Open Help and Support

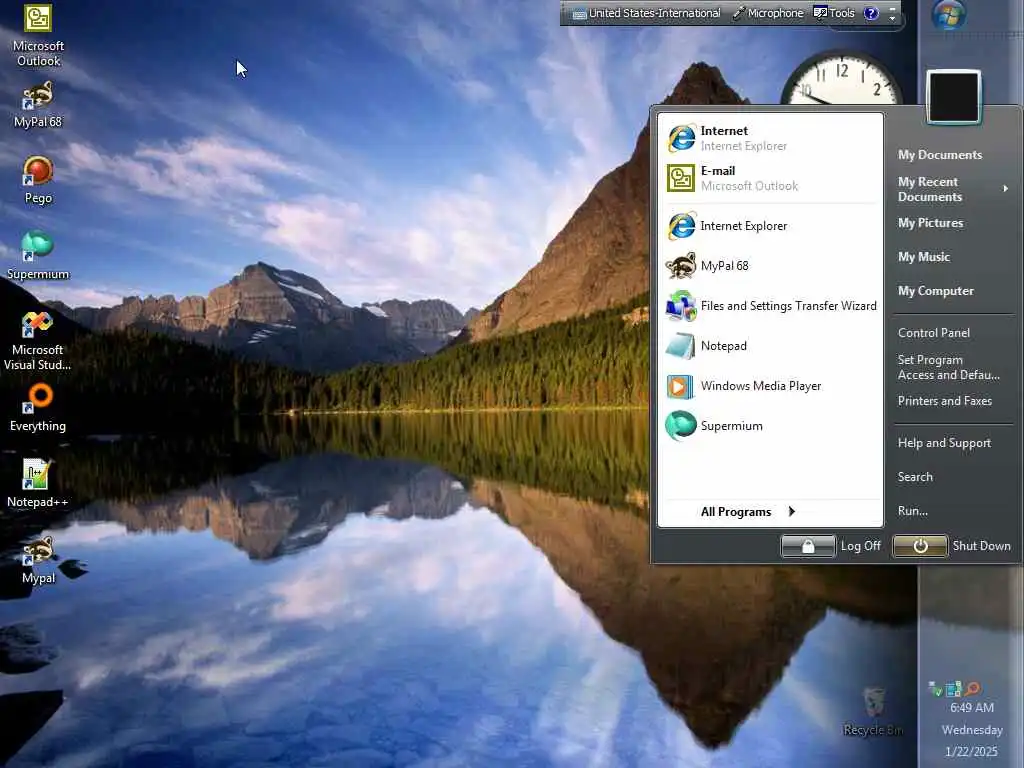(x=944, y=443)
